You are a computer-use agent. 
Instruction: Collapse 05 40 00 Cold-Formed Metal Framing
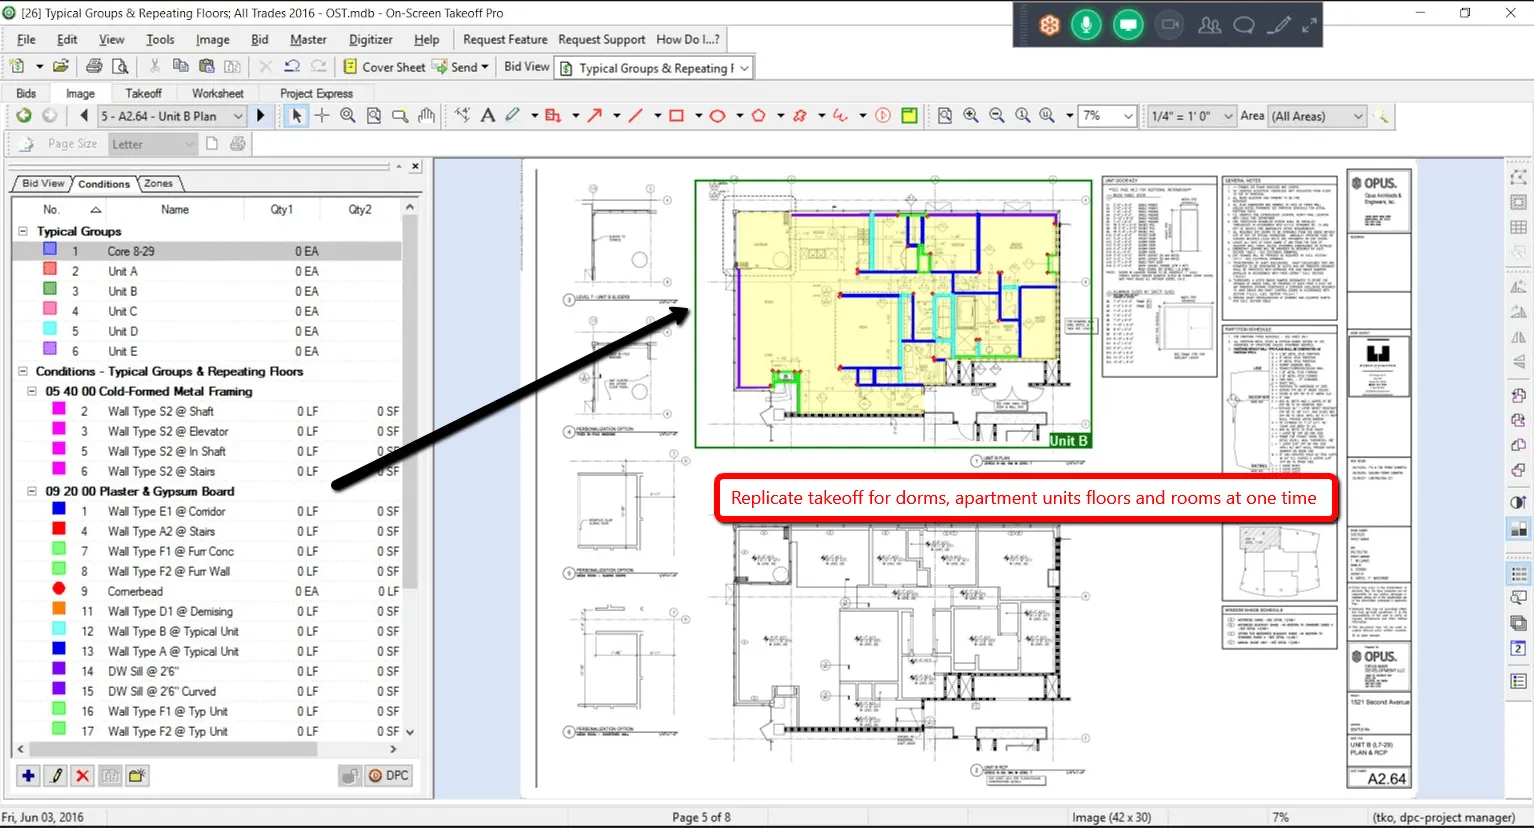pyautogui.click(x=32, y=391)
